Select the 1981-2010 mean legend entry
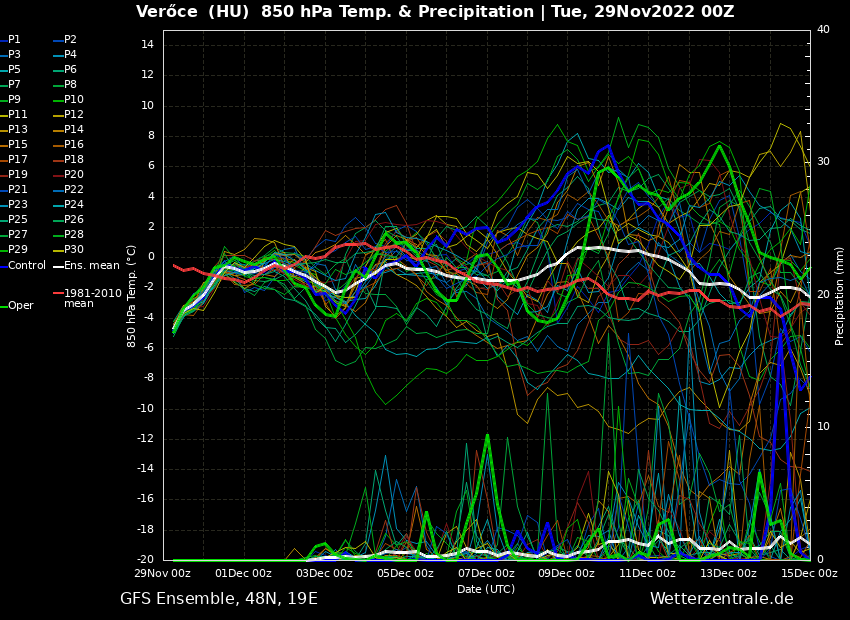This screenshot has height=620, width=850. pyautogui.click(x=92, y=298)
